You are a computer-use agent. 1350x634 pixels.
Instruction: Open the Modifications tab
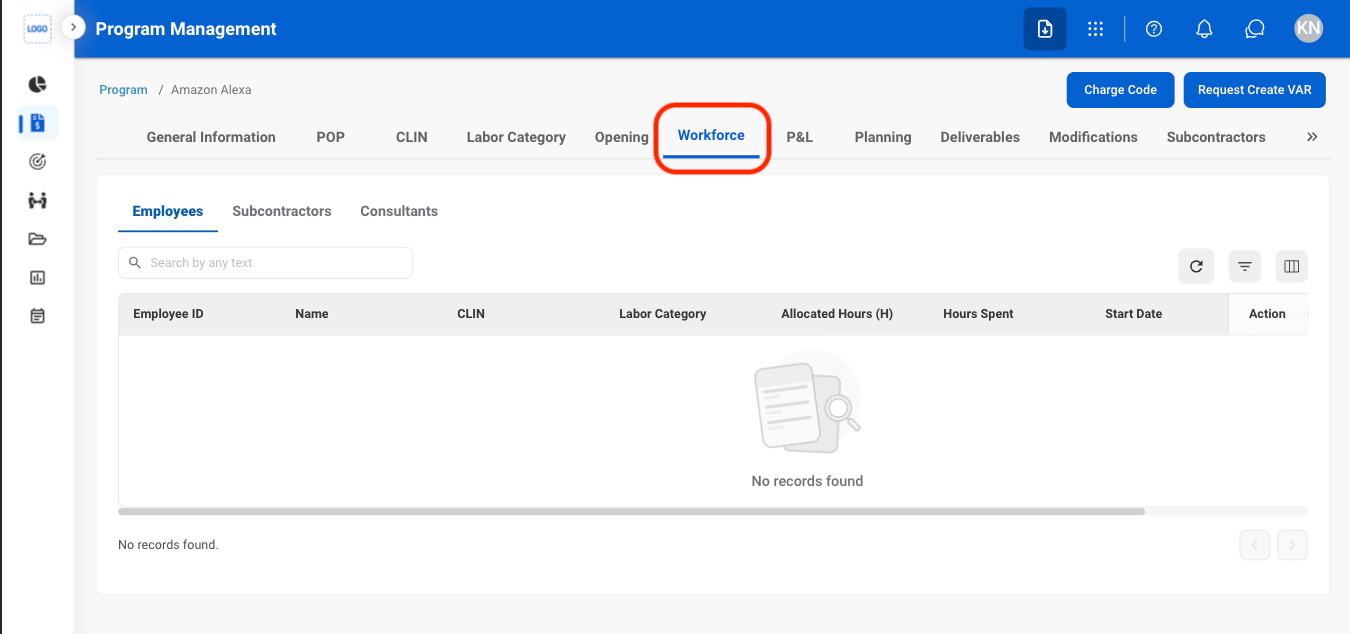click(x=1093, y=137)
